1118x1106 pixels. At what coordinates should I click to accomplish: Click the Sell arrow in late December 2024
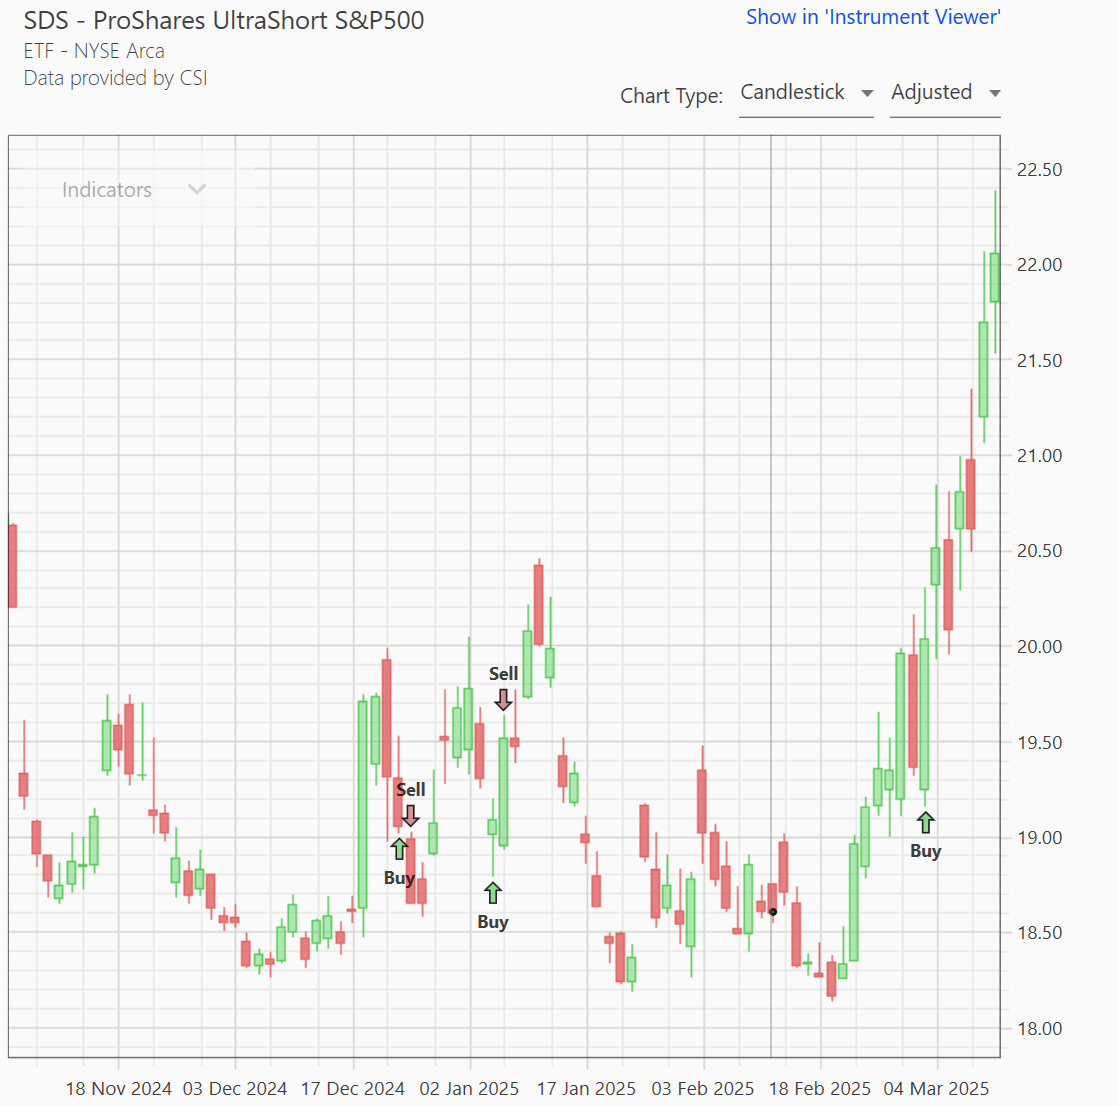tap(410, 815)
